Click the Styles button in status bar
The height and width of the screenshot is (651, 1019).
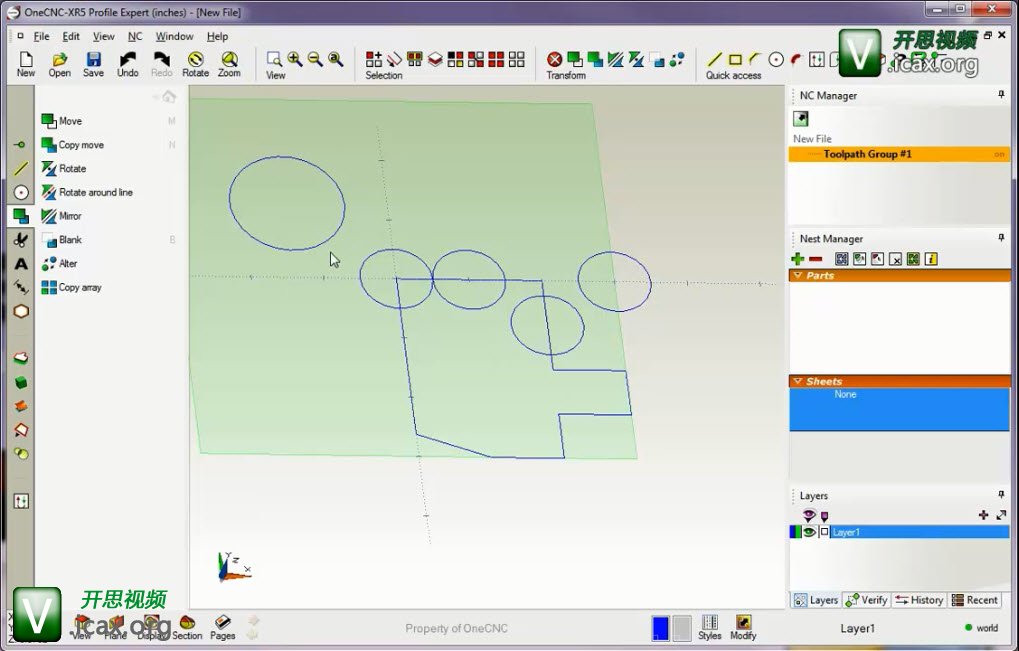coord(710,627)
